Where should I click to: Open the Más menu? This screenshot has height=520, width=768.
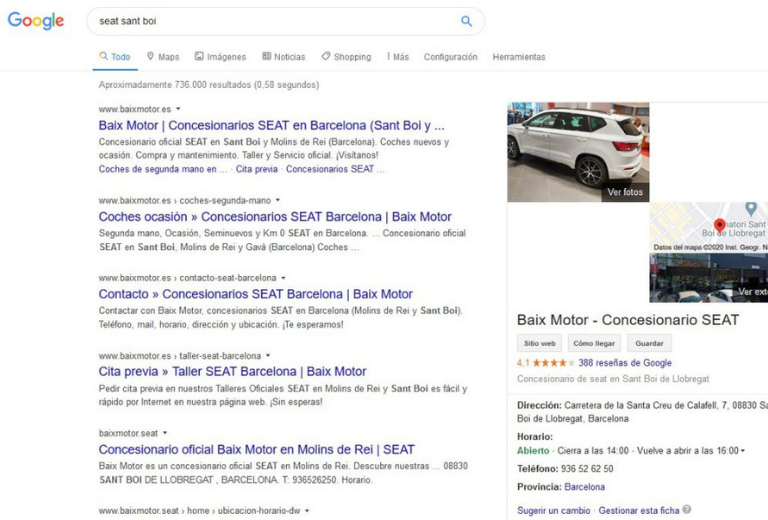click(398, 56)
